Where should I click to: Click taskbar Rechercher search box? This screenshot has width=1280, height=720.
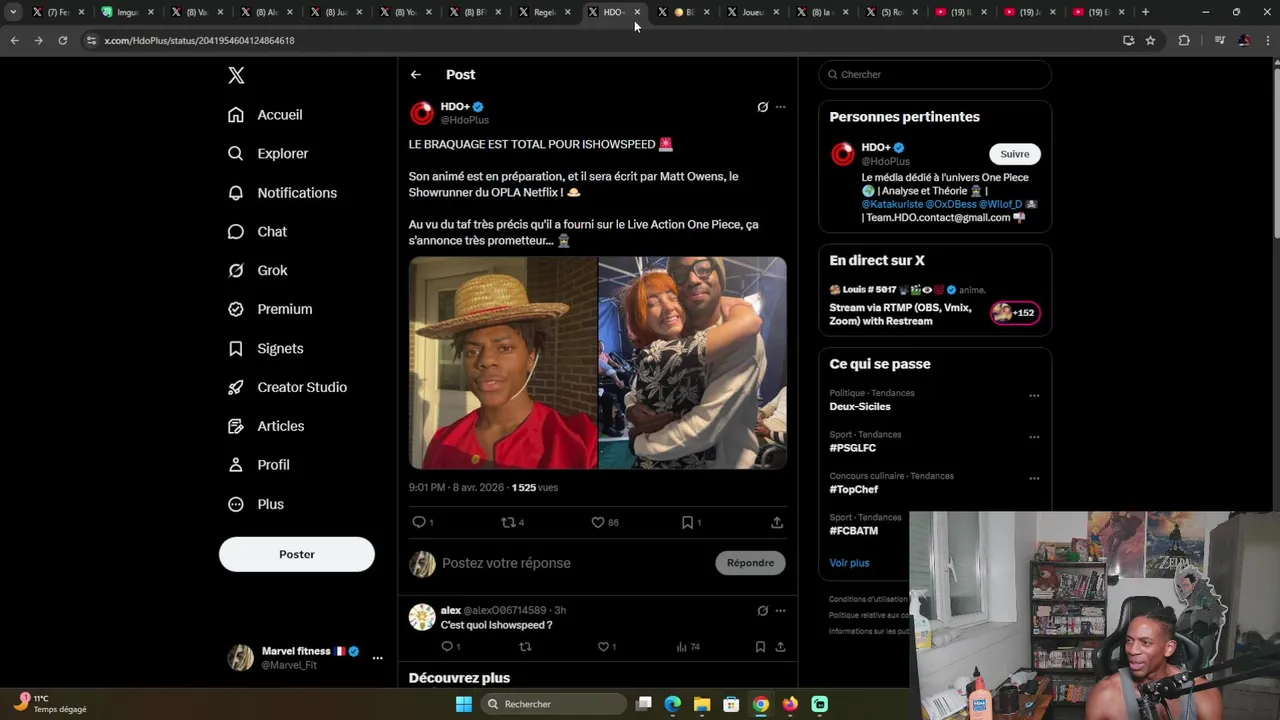553,704
